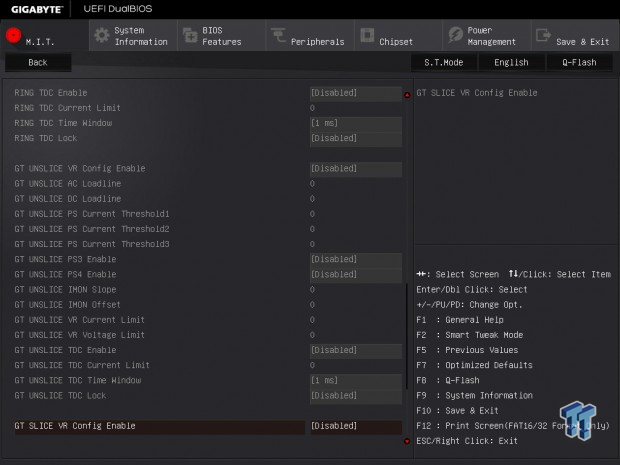Click ESC/Right Click: Exit help line
The height and width of the screenshot is (465, 620).
point(467,441)
